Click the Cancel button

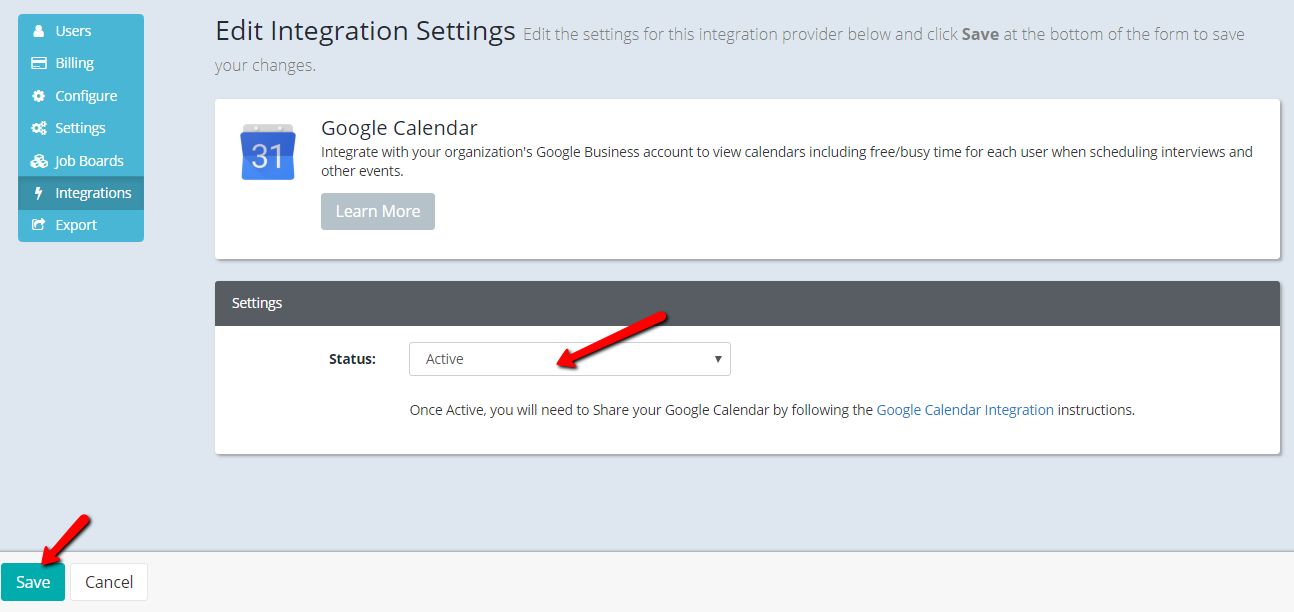pos(109,582)
